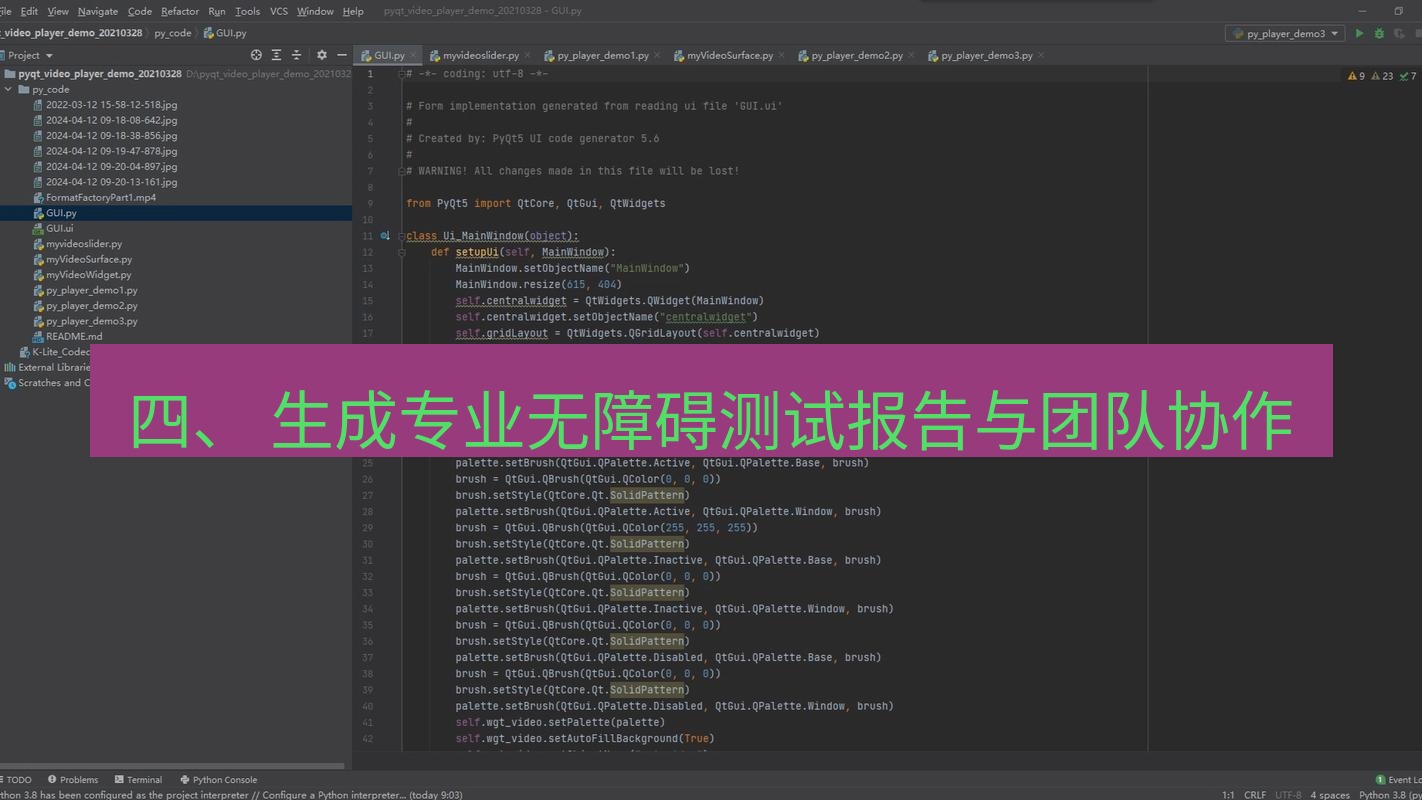Toggle the Problems tool window
This screenshot has height=800, width=1422.
click(77, 779)
